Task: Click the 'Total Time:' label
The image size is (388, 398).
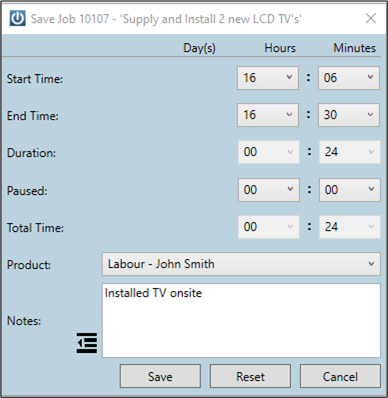Action: pyautogui.click(x=35, y=228)
